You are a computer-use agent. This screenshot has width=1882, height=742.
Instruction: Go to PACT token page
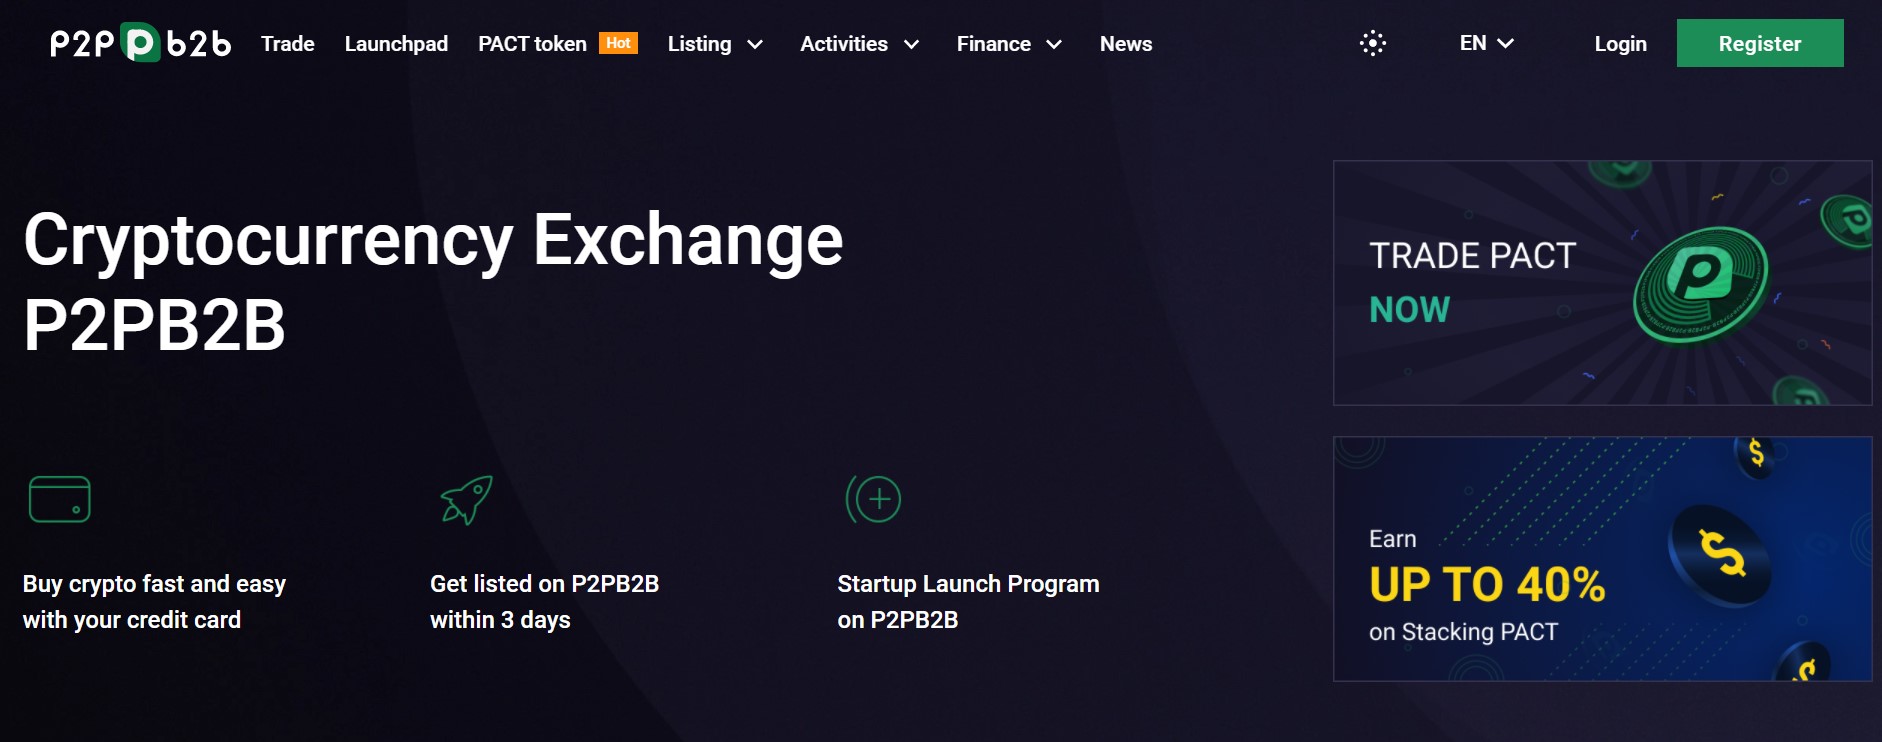532,44
